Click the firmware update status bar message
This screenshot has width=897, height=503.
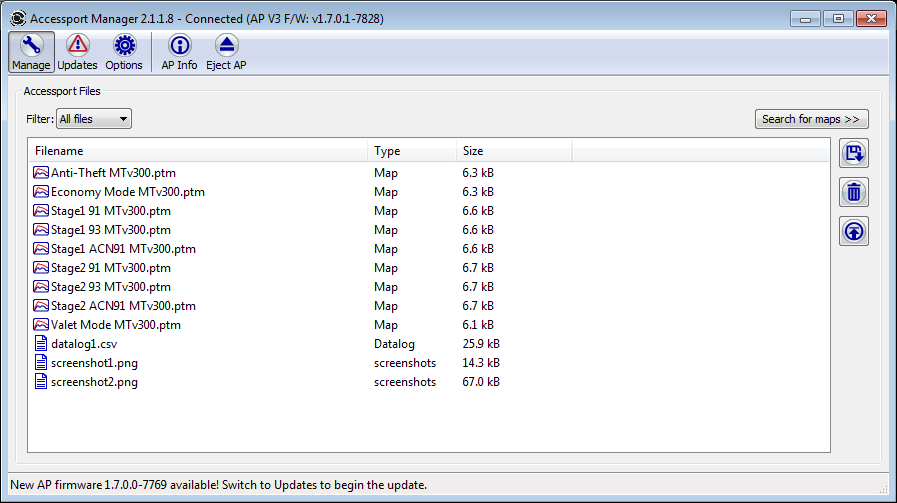pos(219,485)
